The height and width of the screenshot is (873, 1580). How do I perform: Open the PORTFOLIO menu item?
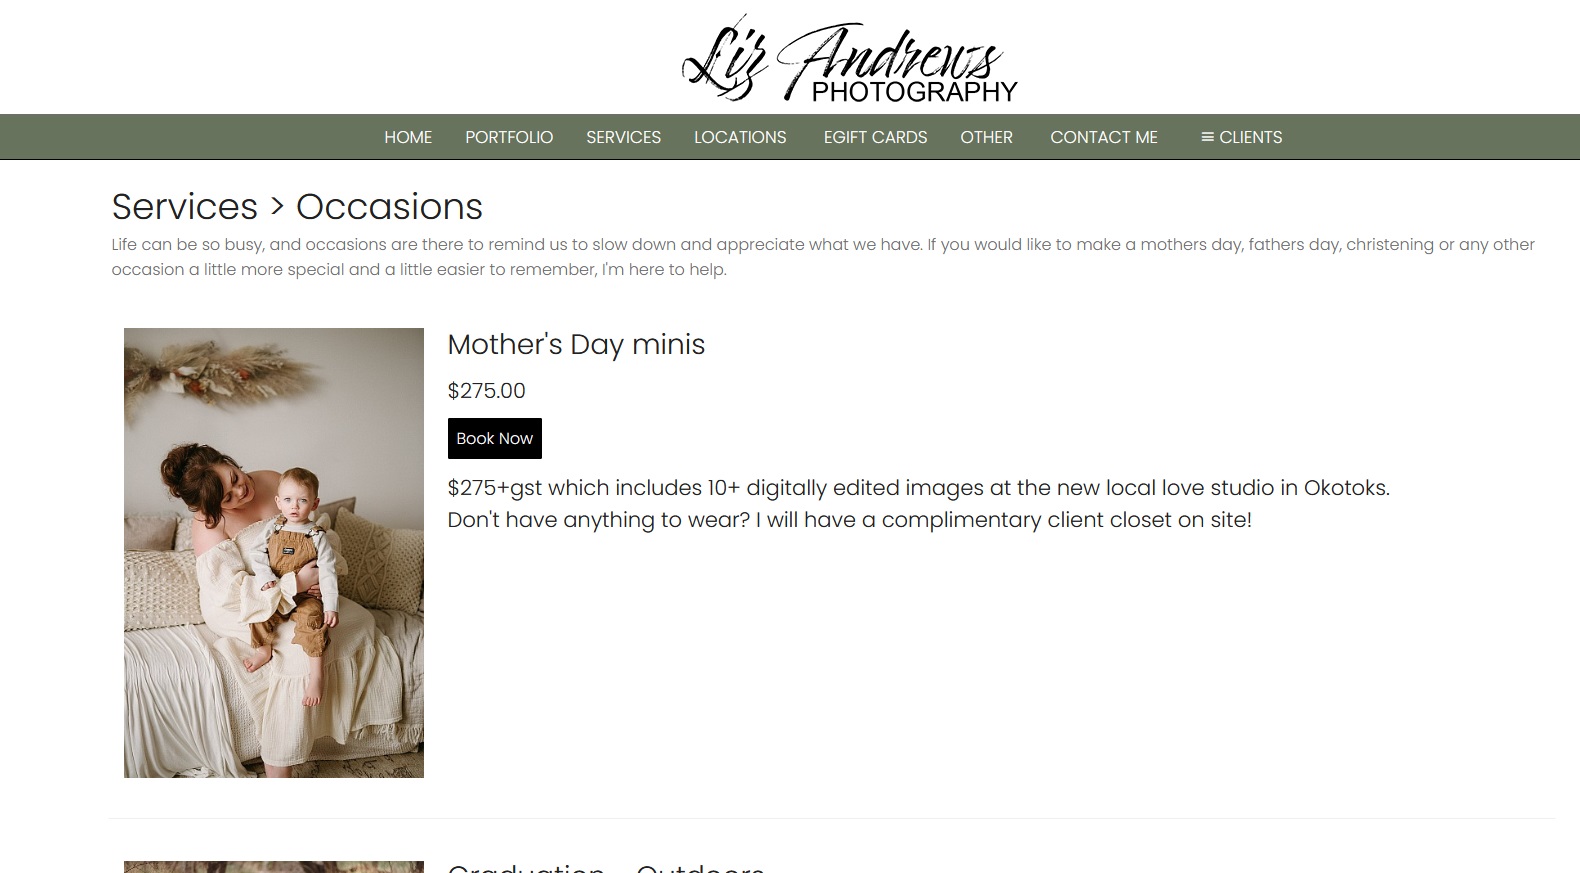coord(509,137)
